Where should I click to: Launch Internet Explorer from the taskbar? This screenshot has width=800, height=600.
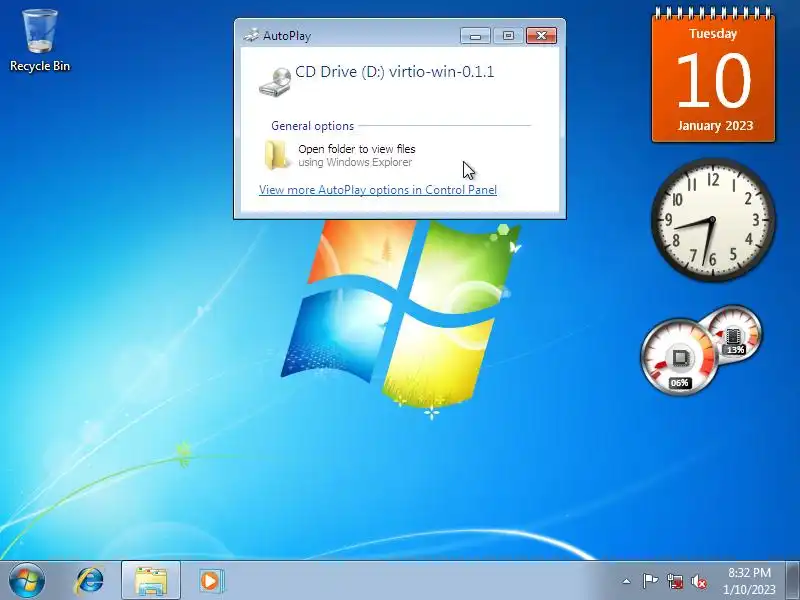pos(90,581)
